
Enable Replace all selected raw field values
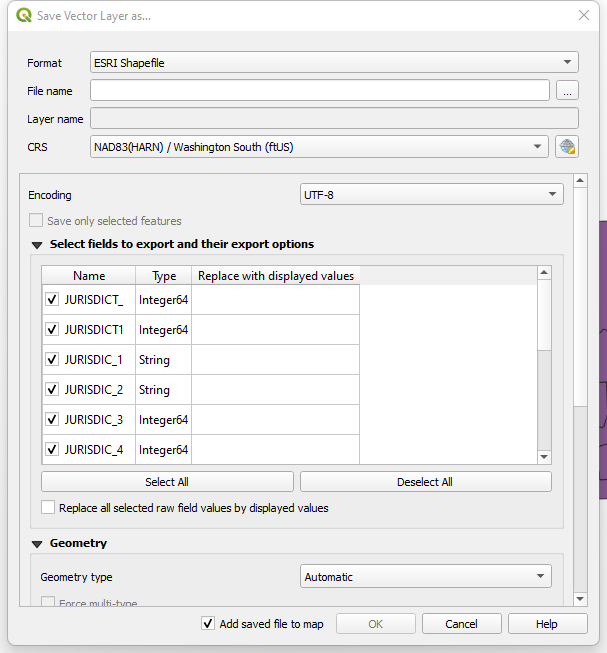[48, 508]
